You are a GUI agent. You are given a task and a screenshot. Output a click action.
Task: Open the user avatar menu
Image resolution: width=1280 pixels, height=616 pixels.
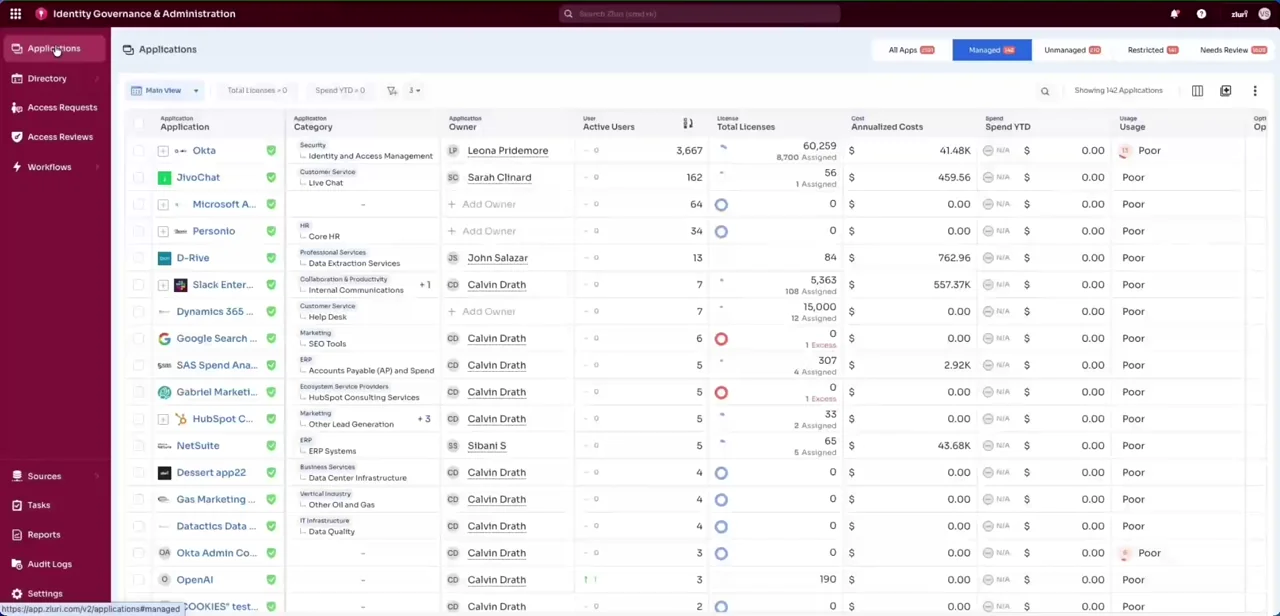click(x=1265, y=14)
